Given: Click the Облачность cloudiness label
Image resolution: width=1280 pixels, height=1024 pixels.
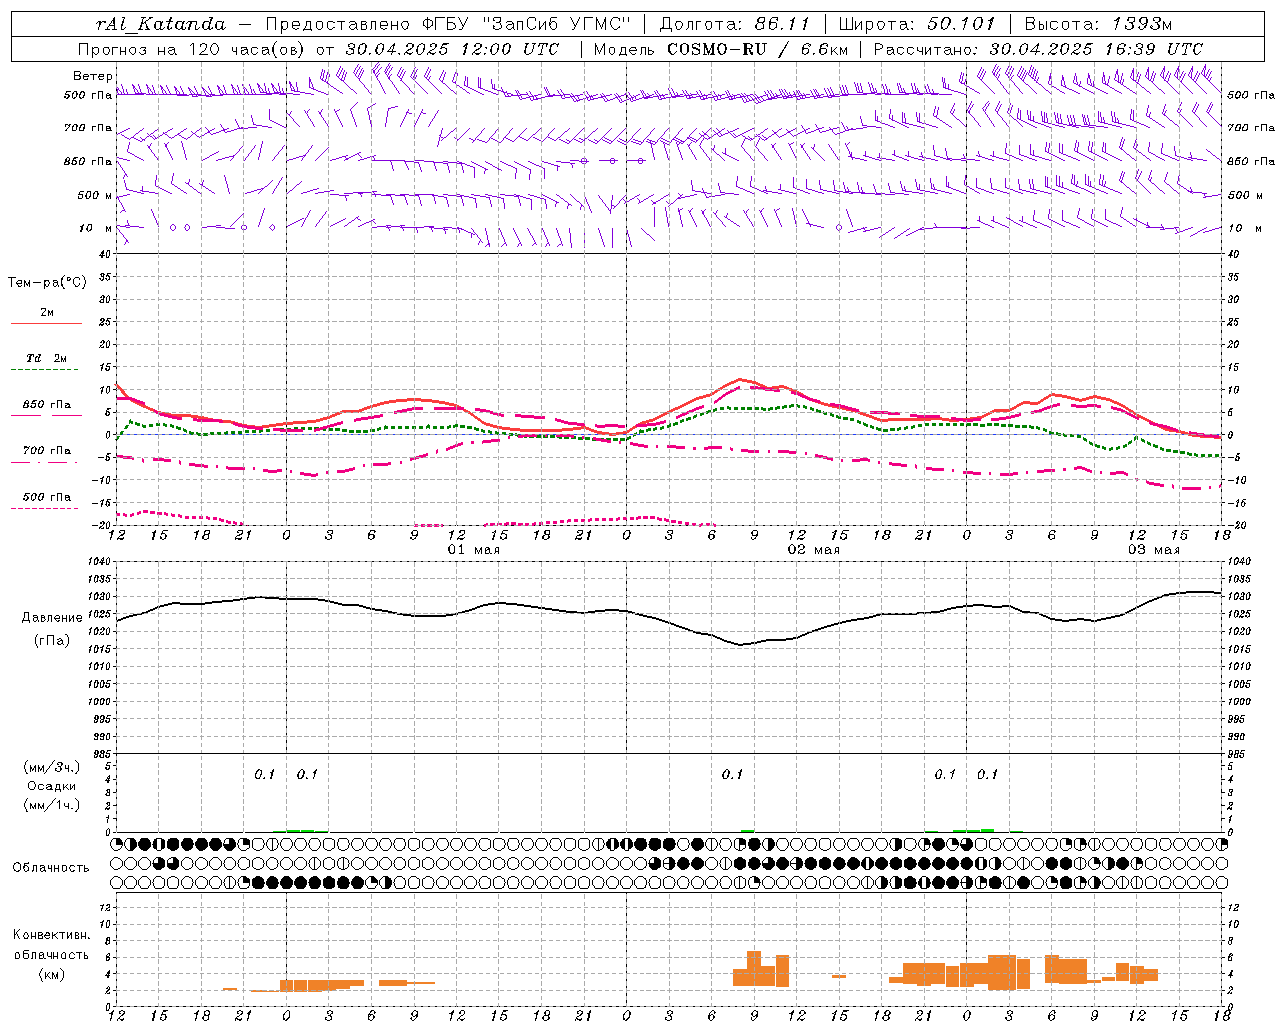Looking at the screenshot, I should [x=51, y=868].
